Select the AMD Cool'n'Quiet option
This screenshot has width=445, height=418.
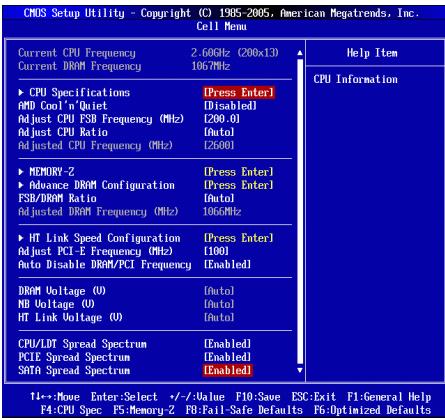[x=63, y=106]
